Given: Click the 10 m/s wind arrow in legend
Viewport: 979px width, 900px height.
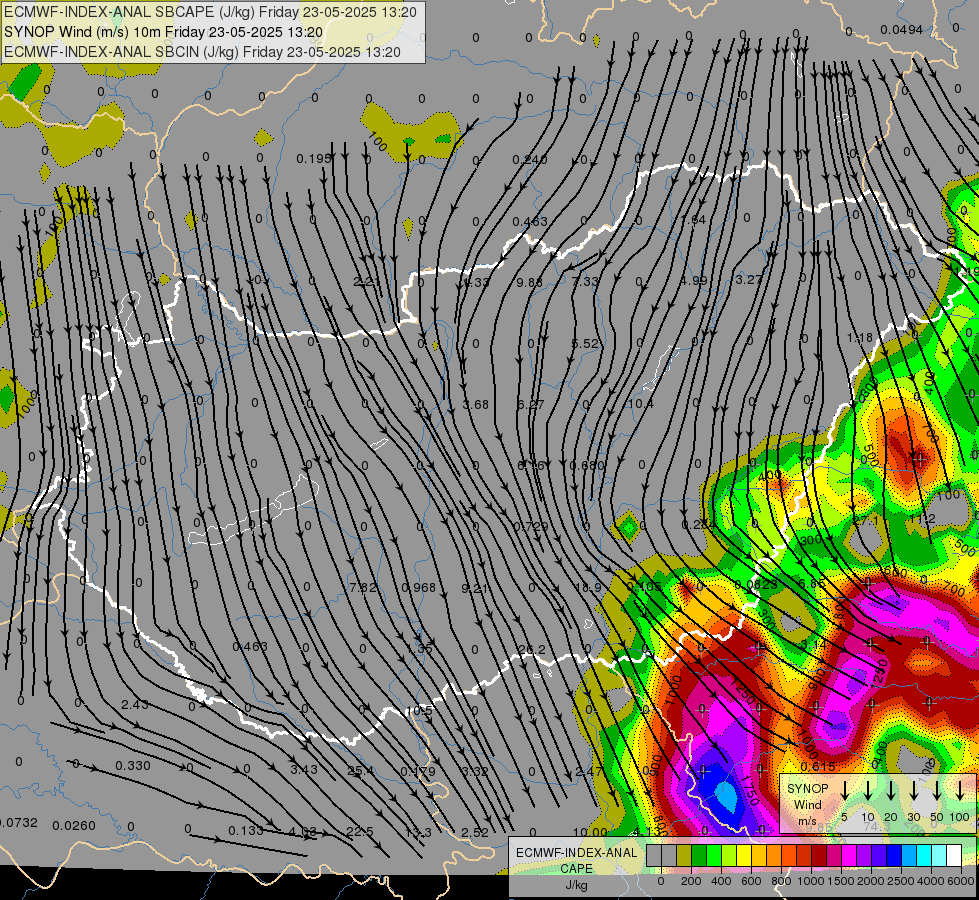Looking at the screenshot, I should (868, 790).
